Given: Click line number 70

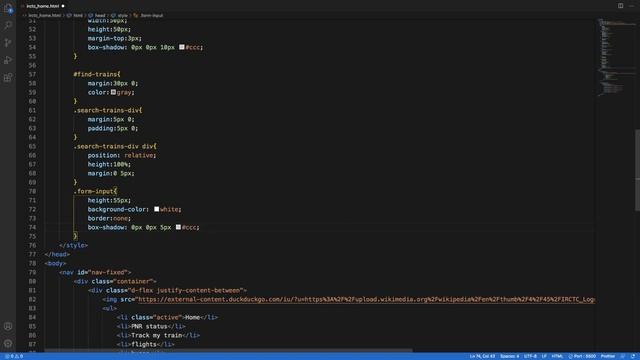Looking at the screenshot, I should click(32, 191).
